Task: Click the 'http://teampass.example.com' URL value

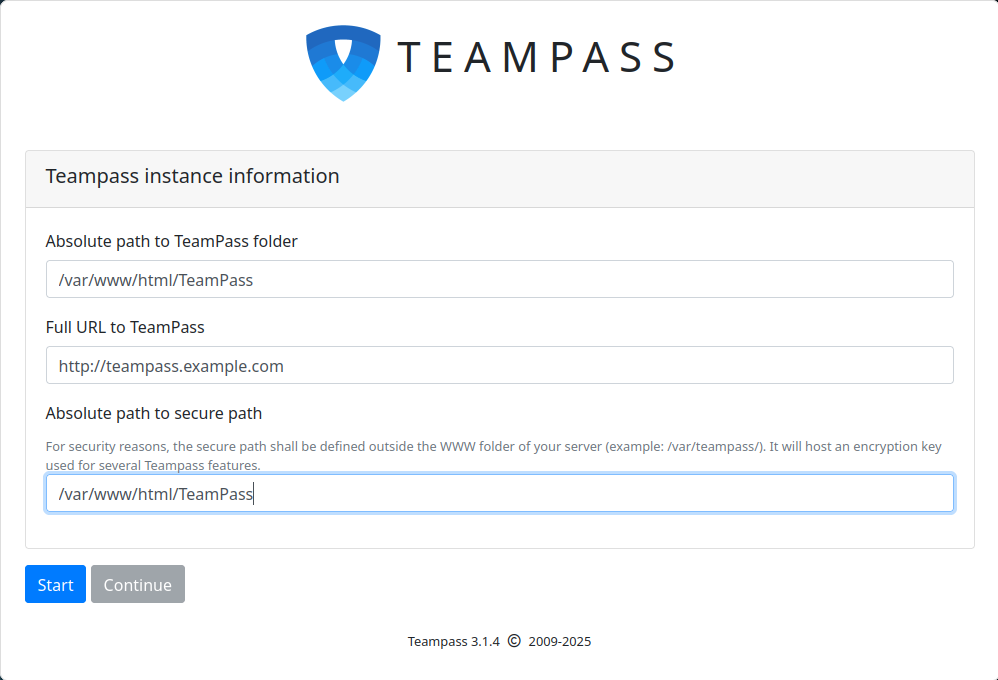Action: [171, 367]
